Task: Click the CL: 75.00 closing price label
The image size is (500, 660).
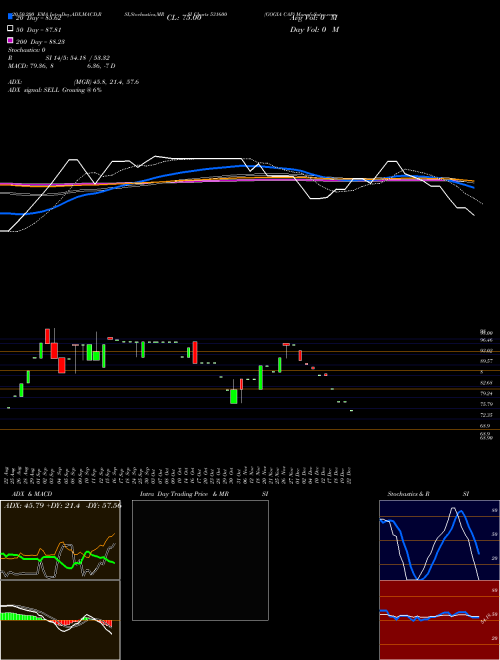Action: [184, 18]
